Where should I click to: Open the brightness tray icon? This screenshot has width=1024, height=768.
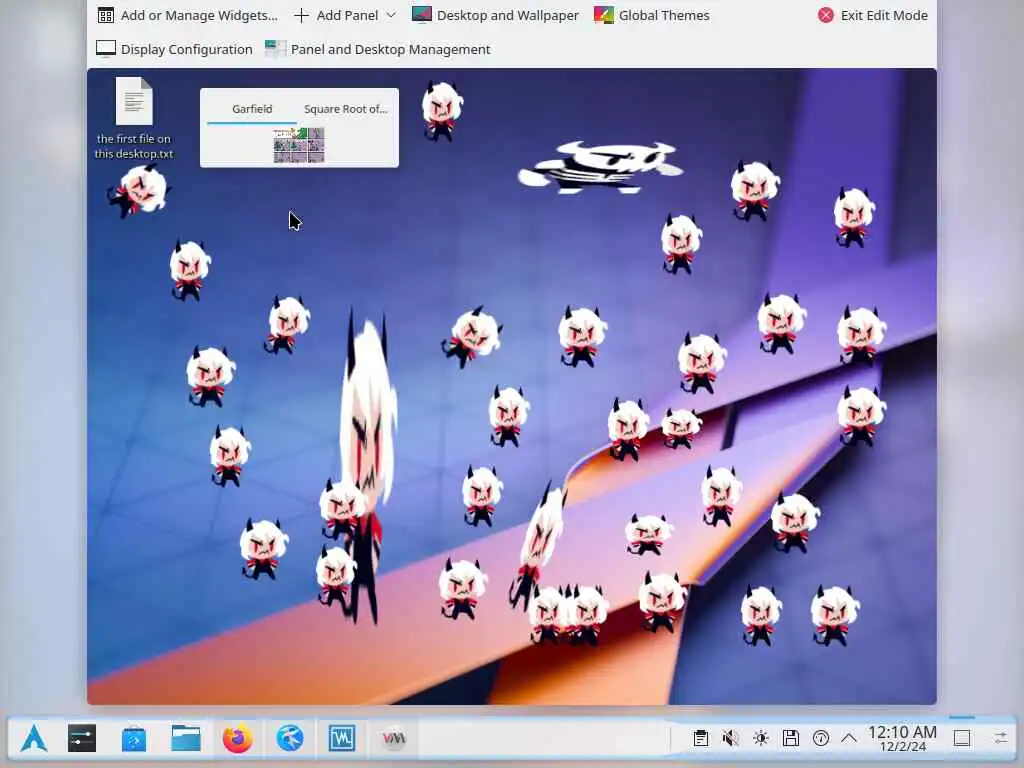761,739
